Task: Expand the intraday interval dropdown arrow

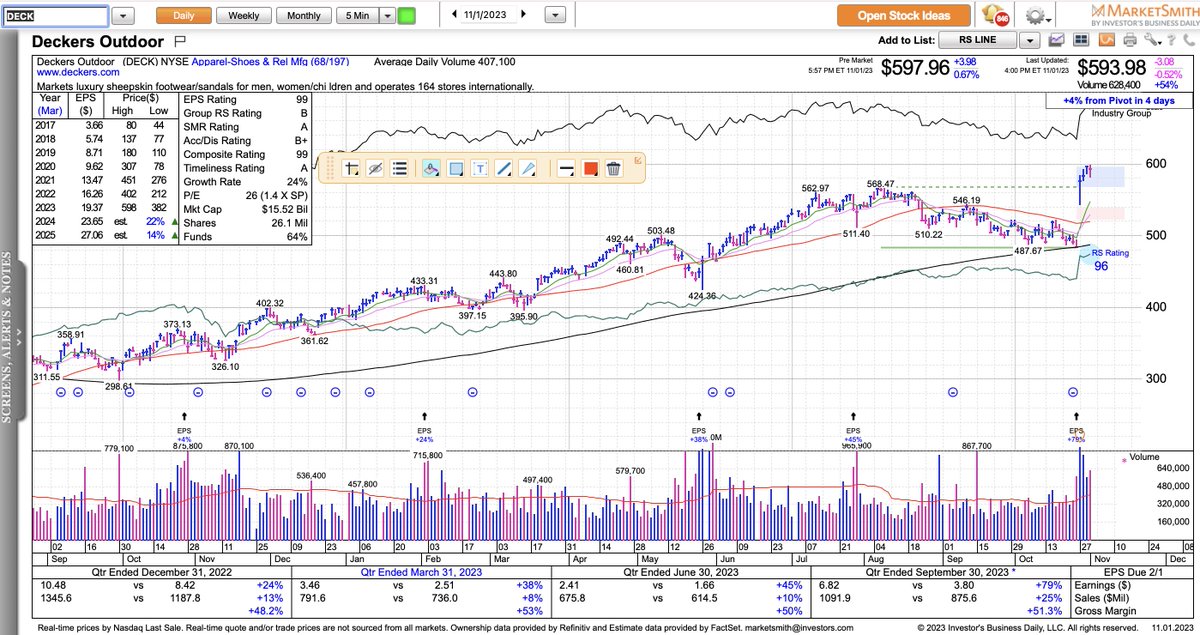Action: tap(387, 16)
